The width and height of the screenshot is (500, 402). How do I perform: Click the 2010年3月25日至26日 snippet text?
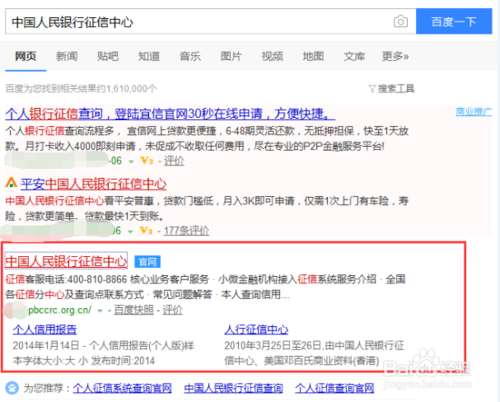click(273, 345)
